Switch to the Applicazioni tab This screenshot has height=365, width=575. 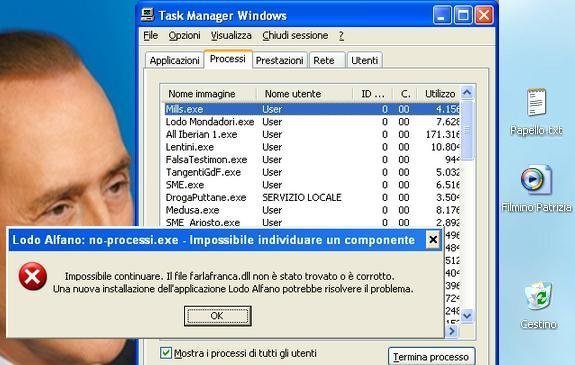pos(174,61)
